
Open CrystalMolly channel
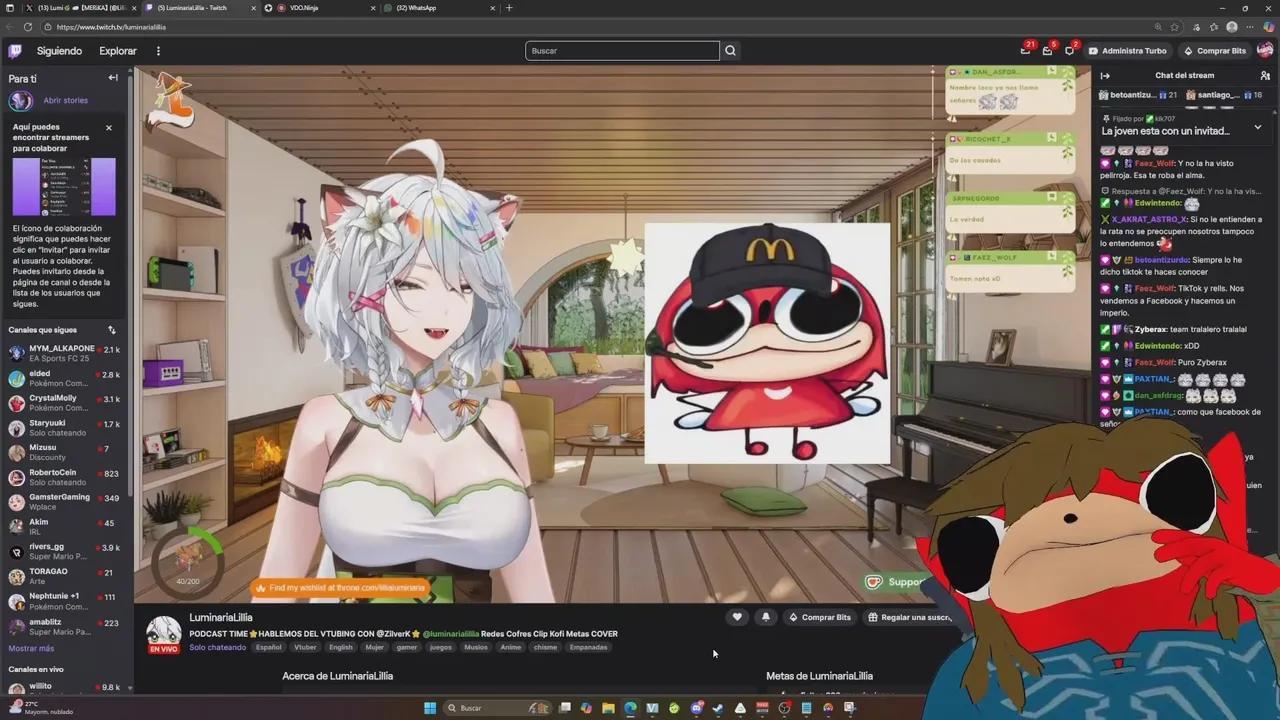(65, 403)
